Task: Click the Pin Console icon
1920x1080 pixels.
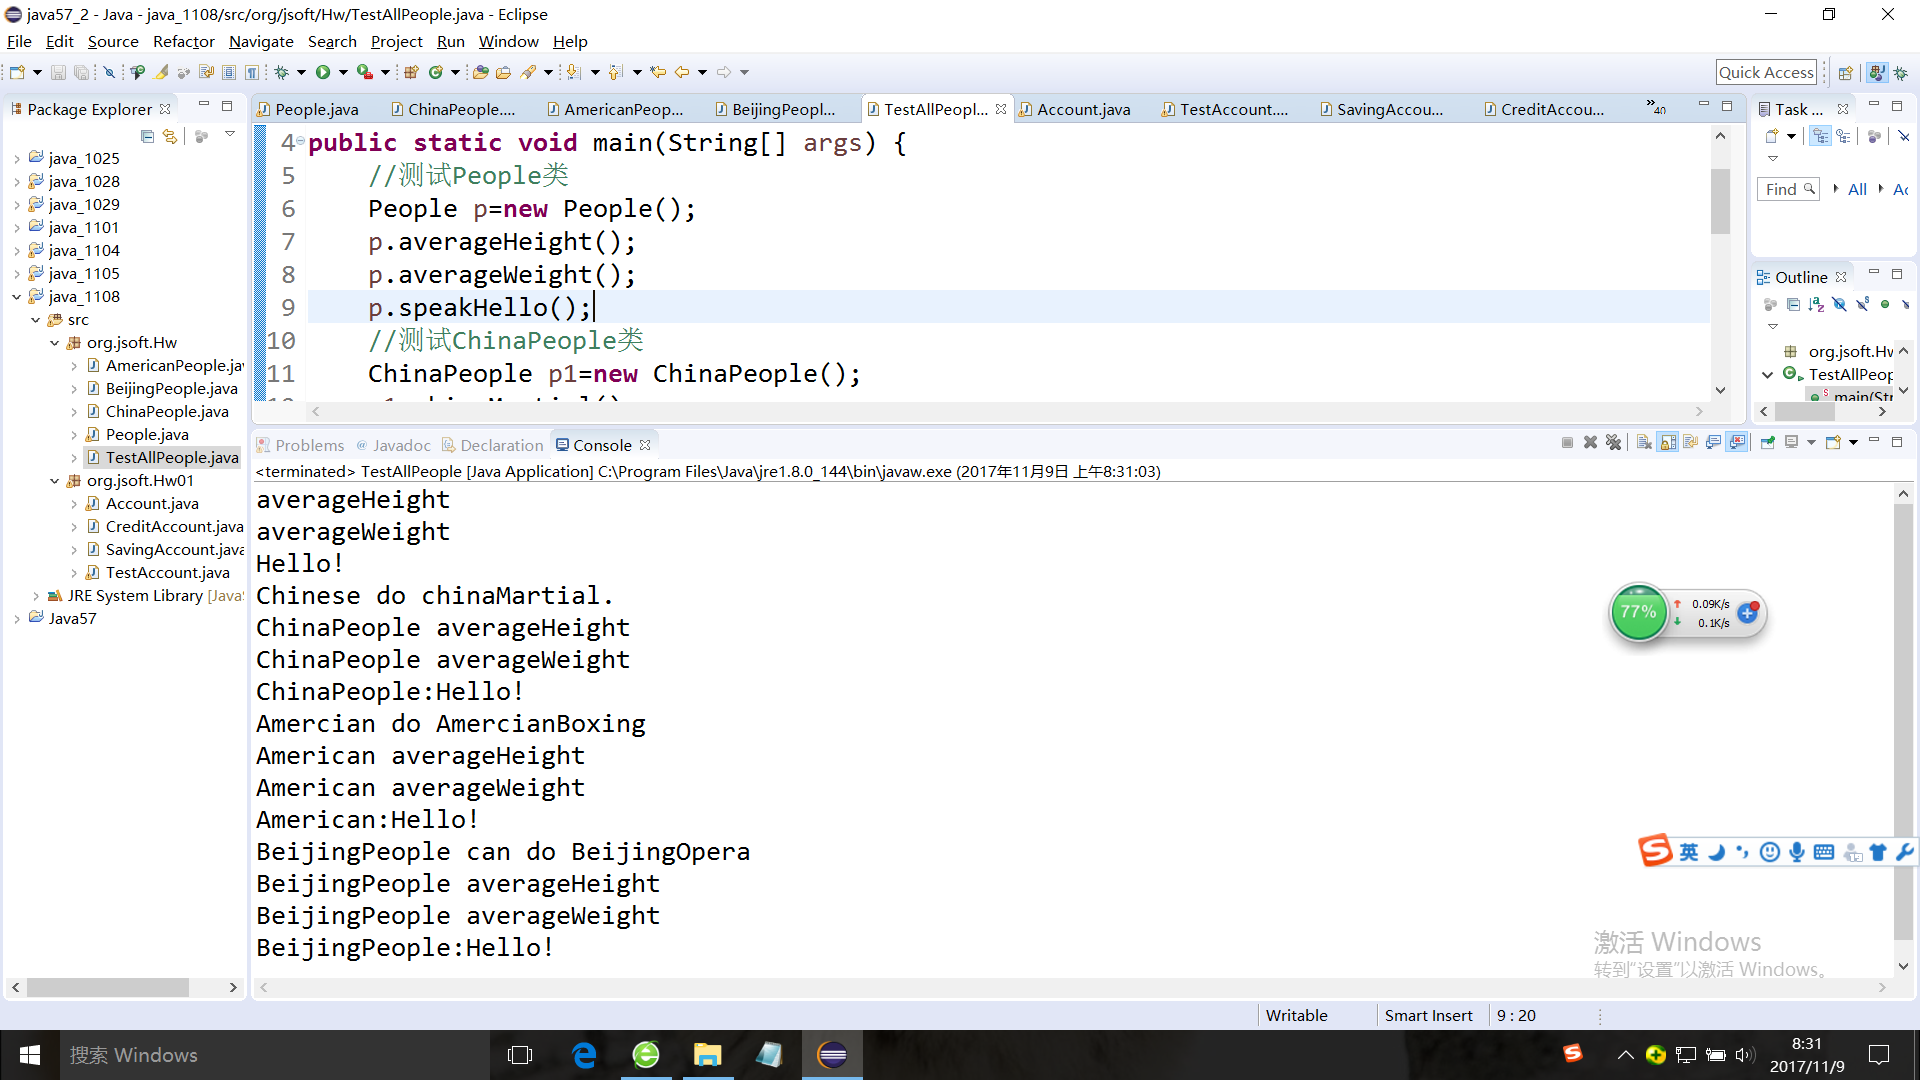Action: (1767, 443)
